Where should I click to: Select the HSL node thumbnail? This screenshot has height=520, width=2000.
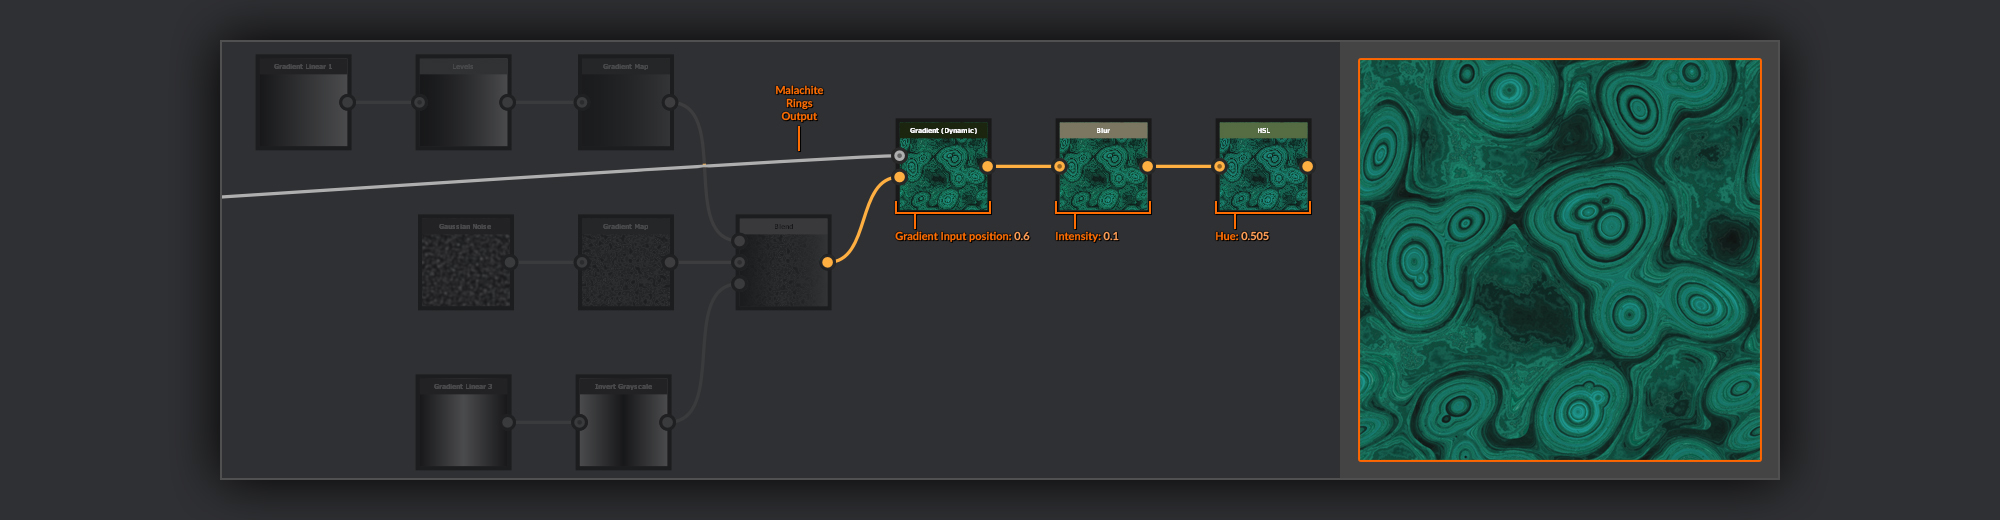[x=1263, y=174]
